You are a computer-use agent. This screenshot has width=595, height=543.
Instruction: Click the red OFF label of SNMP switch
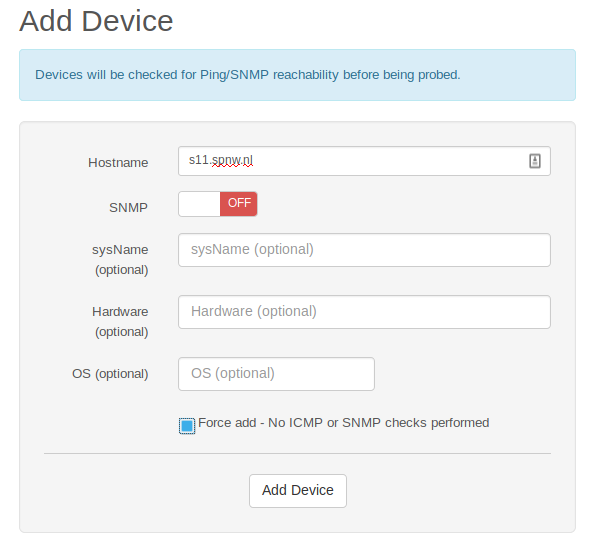tap(239, 204)
